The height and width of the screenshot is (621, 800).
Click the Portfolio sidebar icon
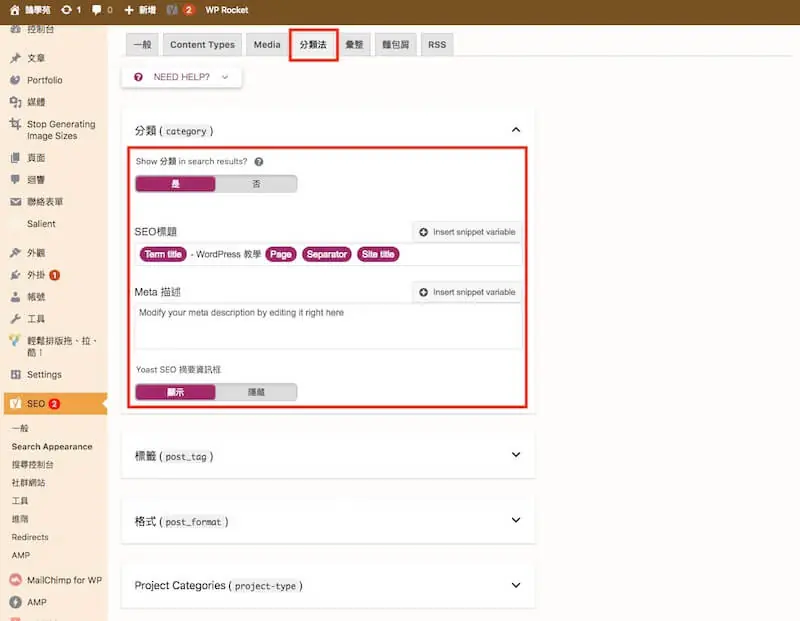tap(15, 80)
